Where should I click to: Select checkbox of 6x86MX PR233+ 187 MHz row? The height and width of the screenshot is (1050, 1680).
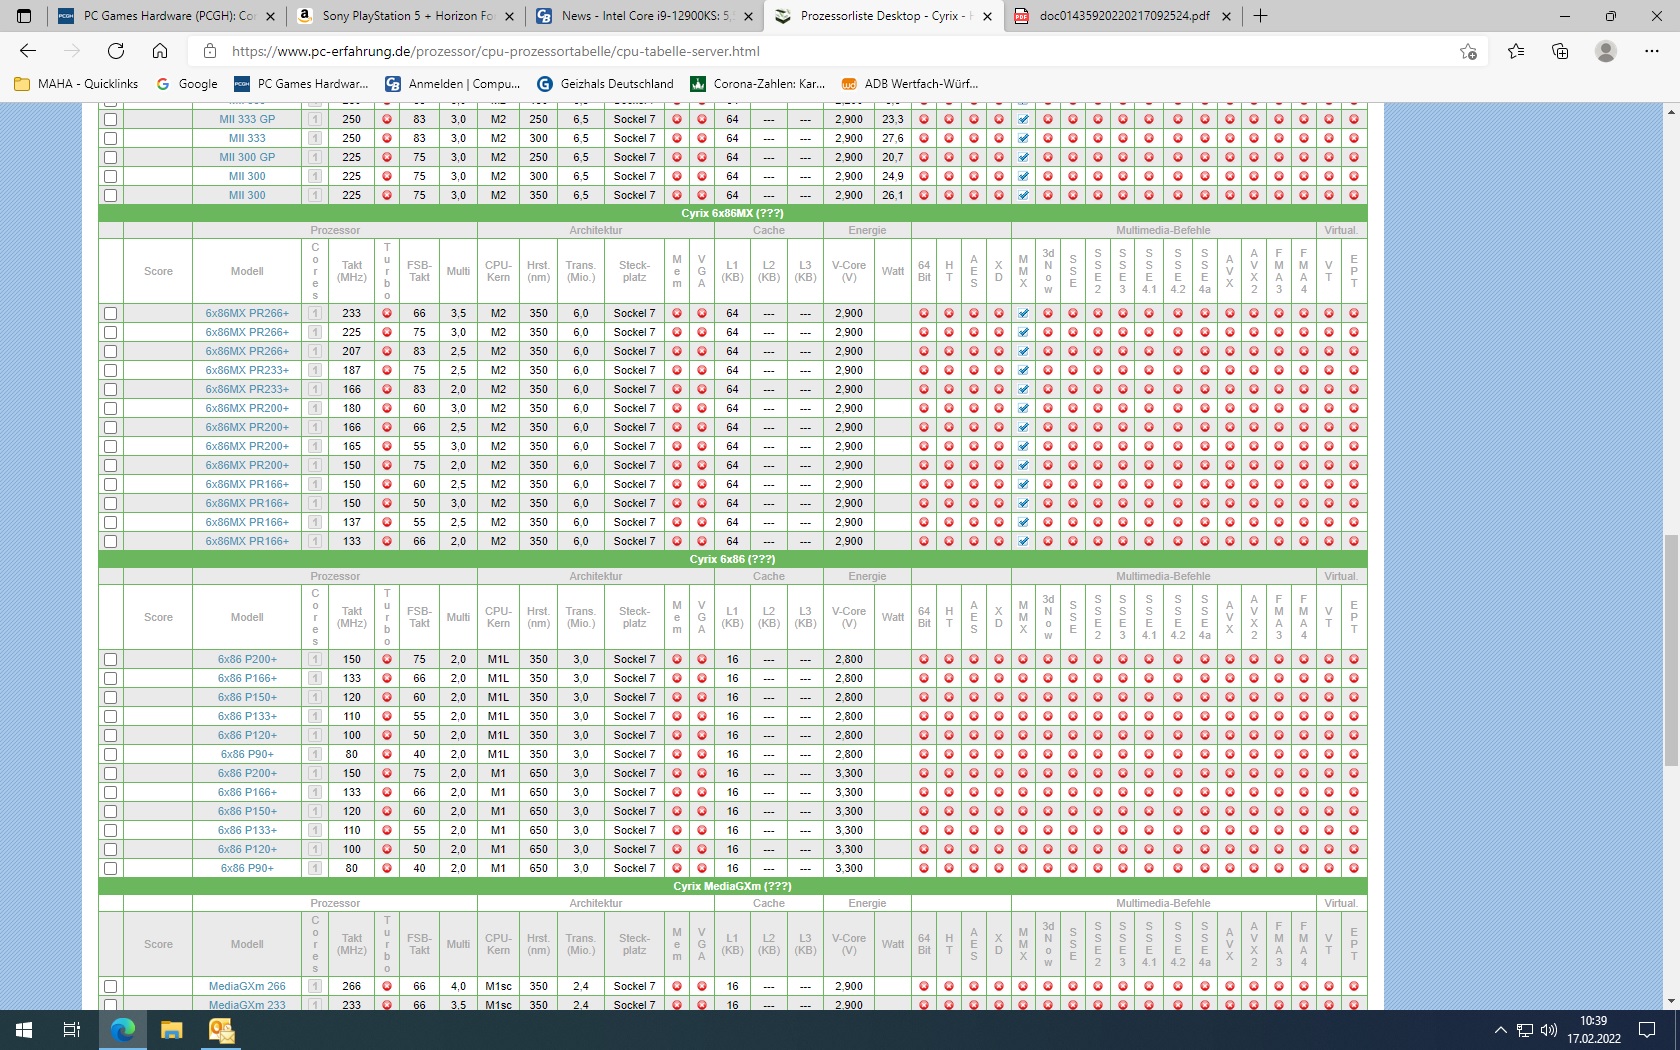[x=110, y=370]
